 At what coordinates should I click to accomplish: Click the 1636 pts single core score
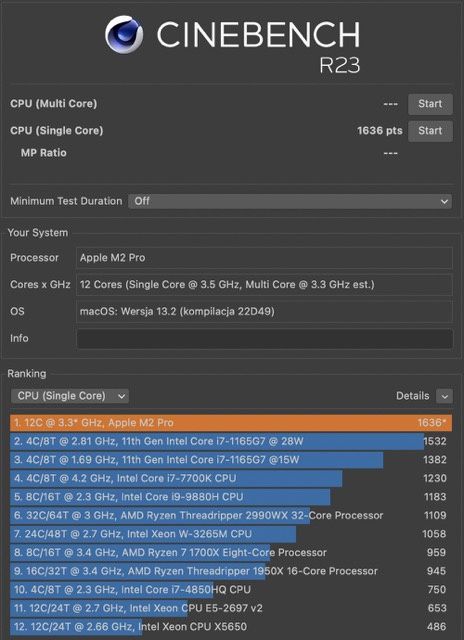380,131
